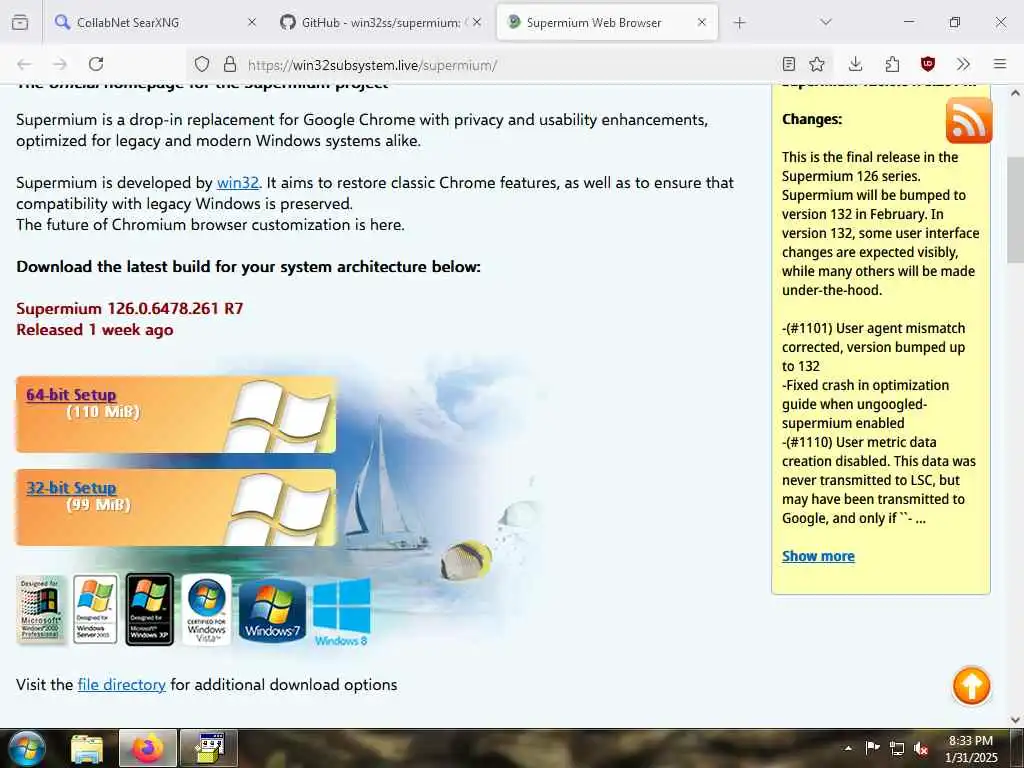Close the Supermium Web Browser tab
The height and width of the screenshot is (768, 1024).
701,22
